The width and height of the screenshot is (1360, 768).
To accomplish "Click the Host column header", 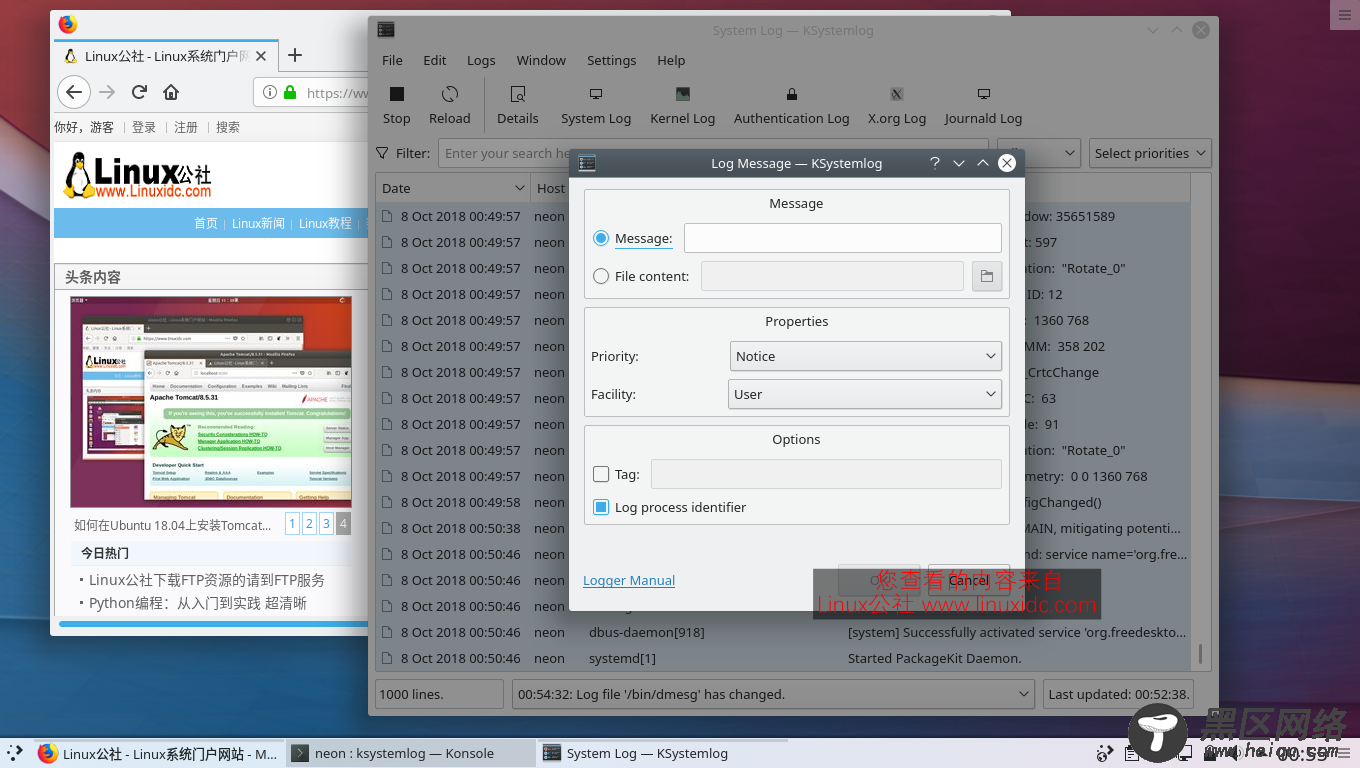I will [x=551, y=188].
